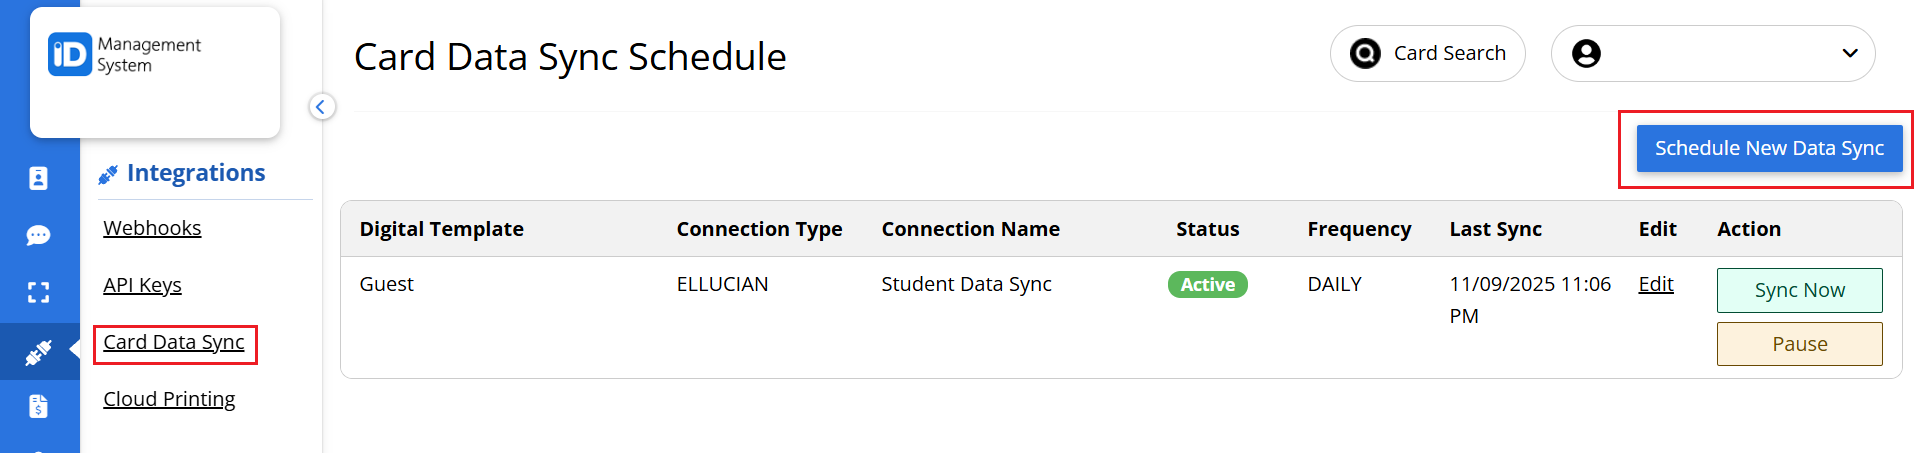Click Schedule New Data Sync button
The width and height of the screenshot is (1915, 453).
tap(1768, 149)
